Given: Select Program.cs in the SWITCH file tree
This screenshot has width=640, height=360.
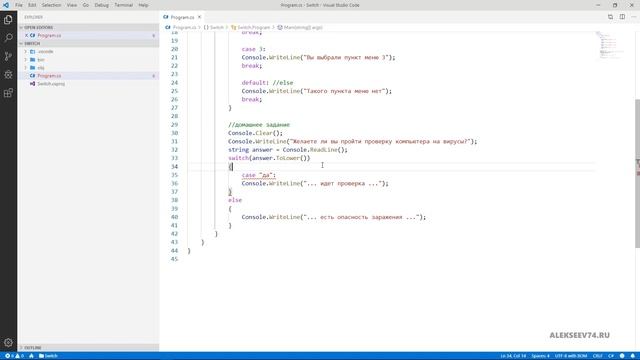Looking at the screenshot, I should (88, 76).
